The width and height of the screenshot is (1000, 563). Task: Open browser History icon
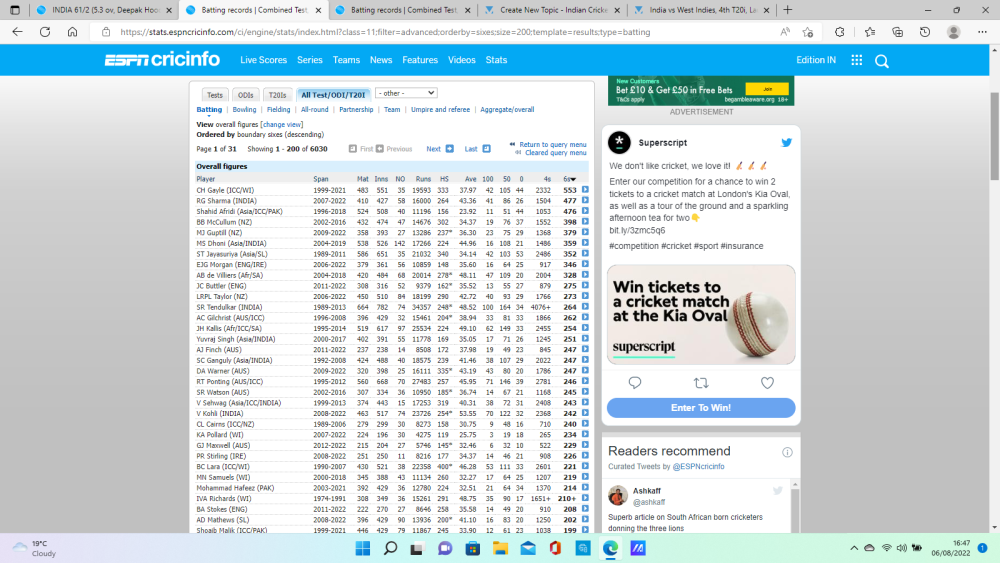[x=925, y=32]
